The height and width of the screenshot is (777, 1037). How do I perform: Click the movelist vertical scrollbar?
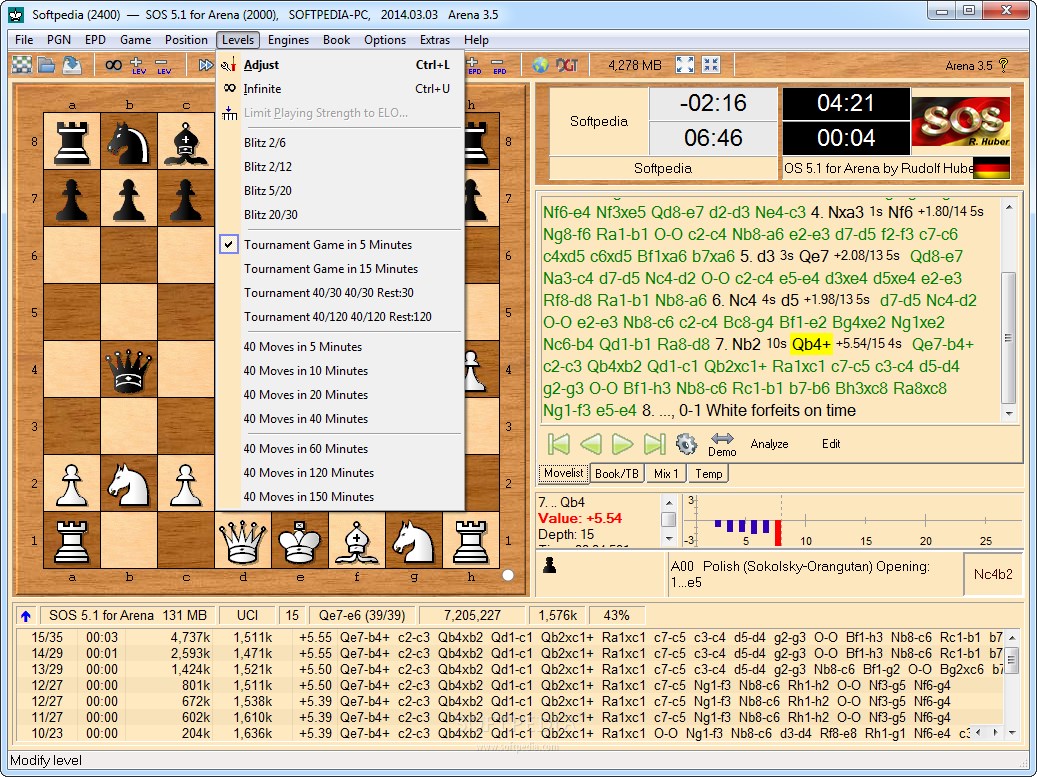coord(1009,311)
